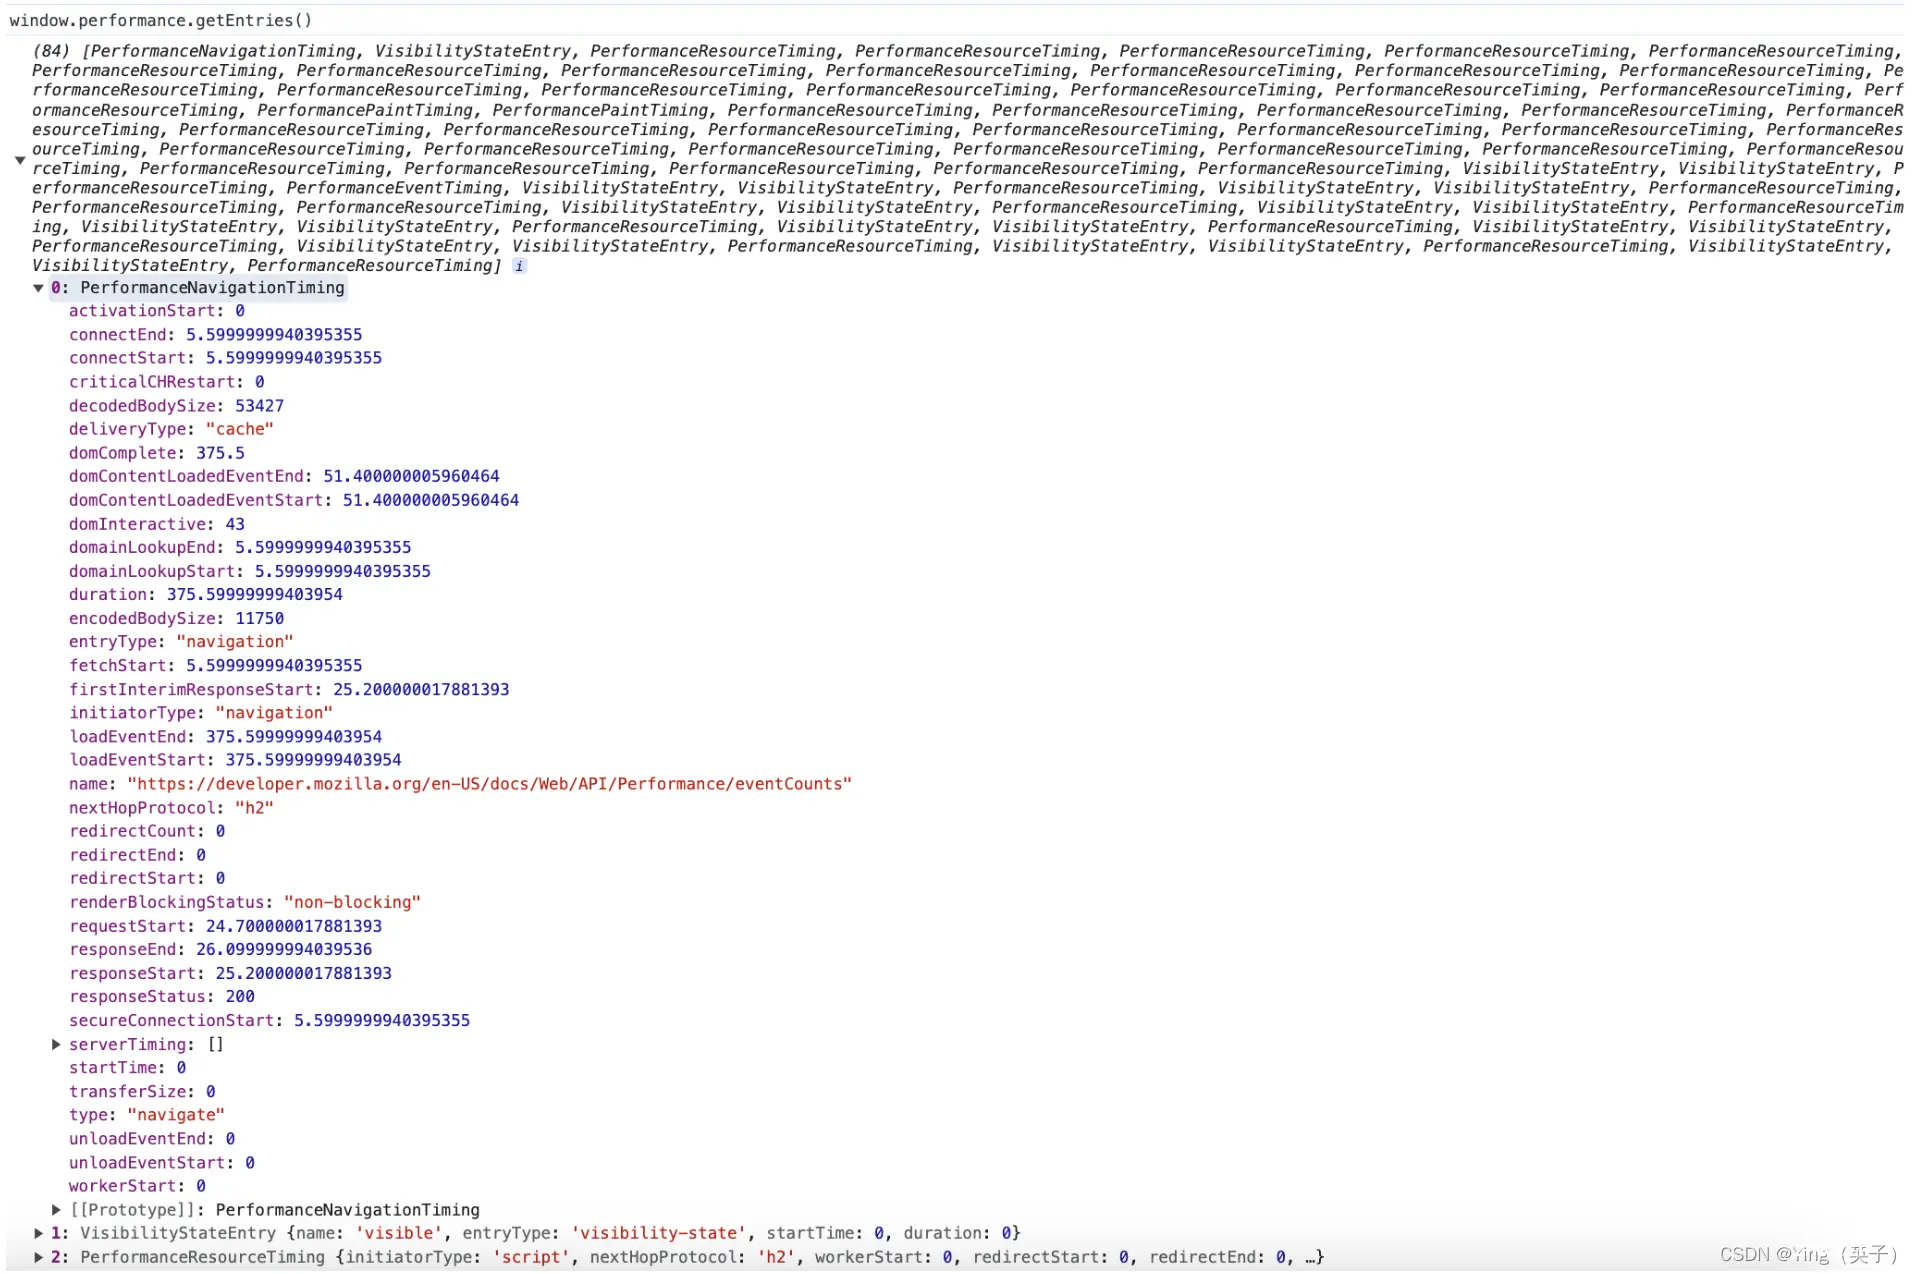Click the redirectStart: 0 row
1912x1274 pixels.
[147, 878]
